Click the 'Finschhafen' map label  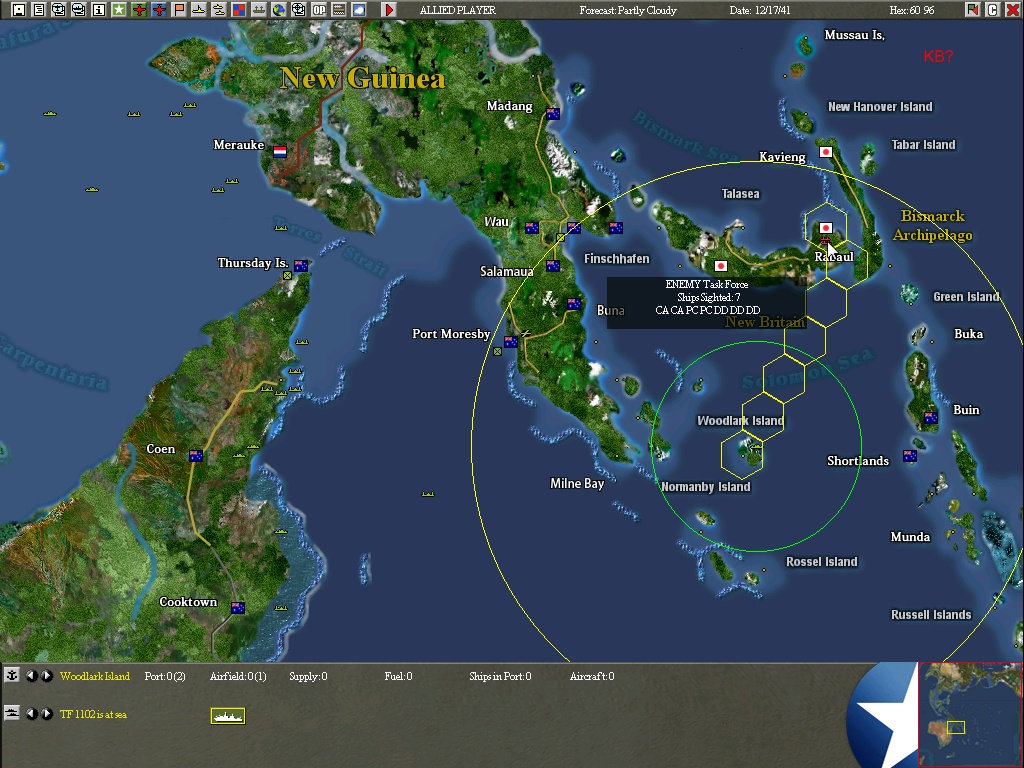616,259
